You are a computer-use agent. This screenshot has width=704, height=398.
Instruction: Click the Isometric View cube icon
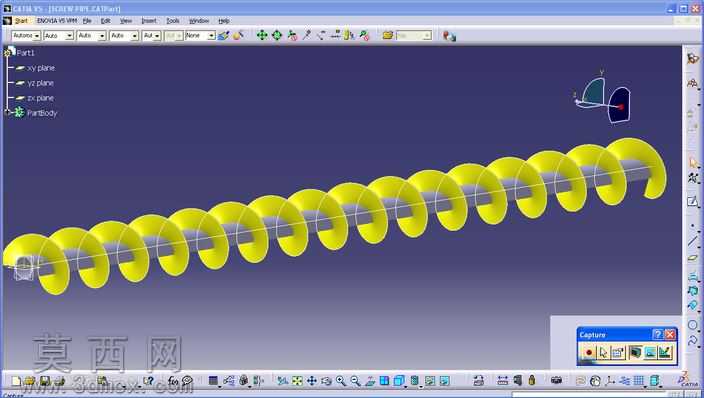click(399, 381)
